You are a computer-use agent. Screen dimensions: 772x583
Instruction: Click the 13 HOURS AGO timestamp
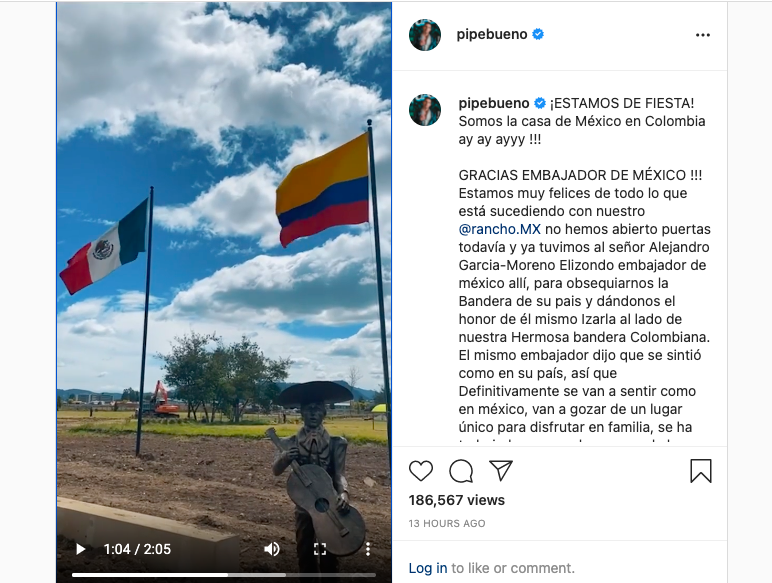coord(447,523)
